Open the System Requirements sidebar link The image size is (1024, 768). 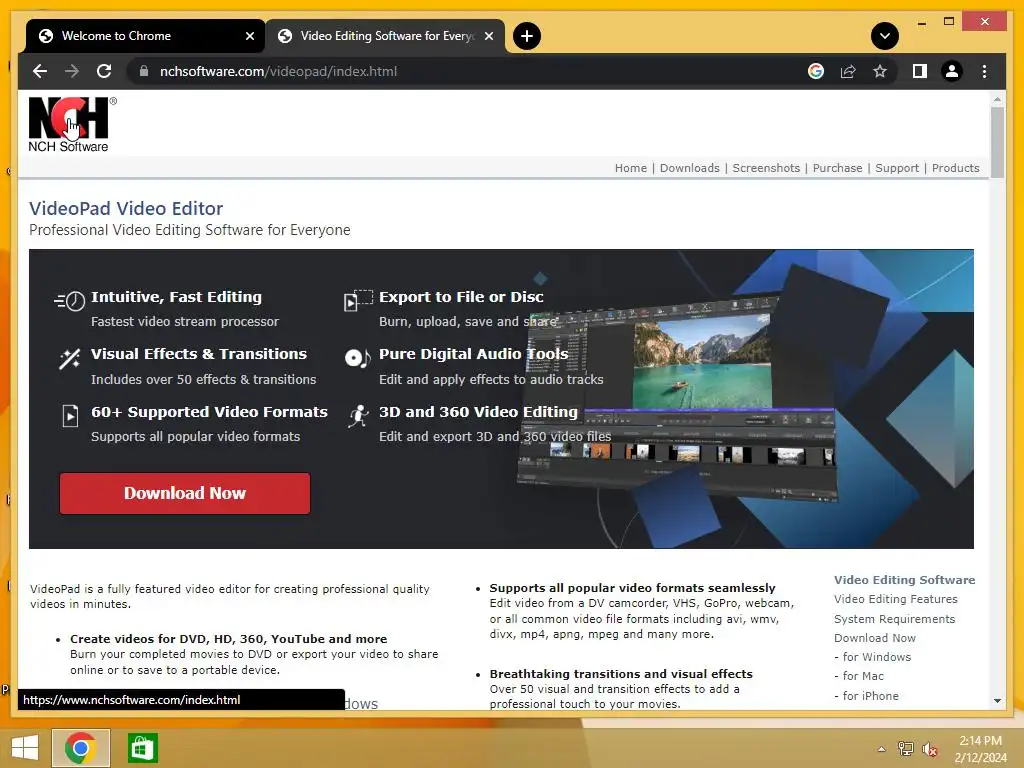pos(894,618)
